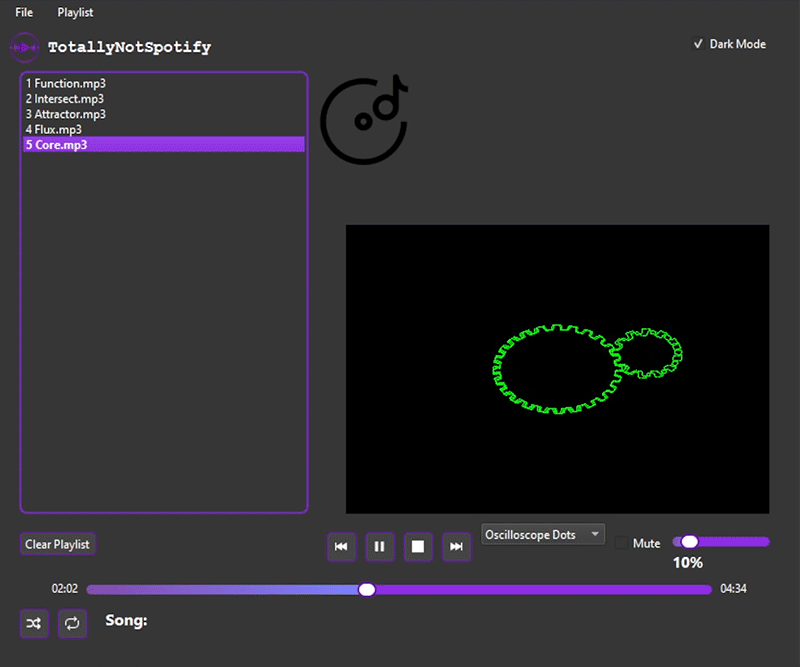Viewport: 800px width, 667px height.
Task: Click the TotallyNotSpotify logo icon
Action: coord(24,47)
